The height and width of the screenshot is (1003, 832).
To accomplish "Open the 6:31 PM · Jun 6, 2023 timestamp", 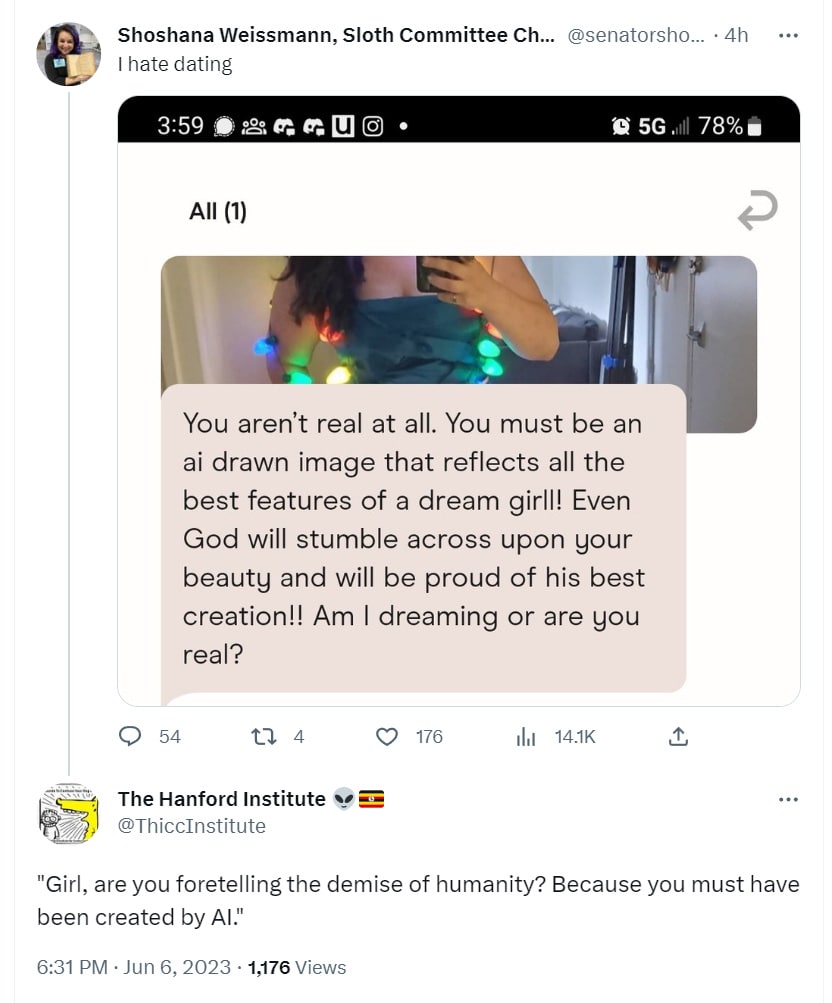I will (134, 967).
